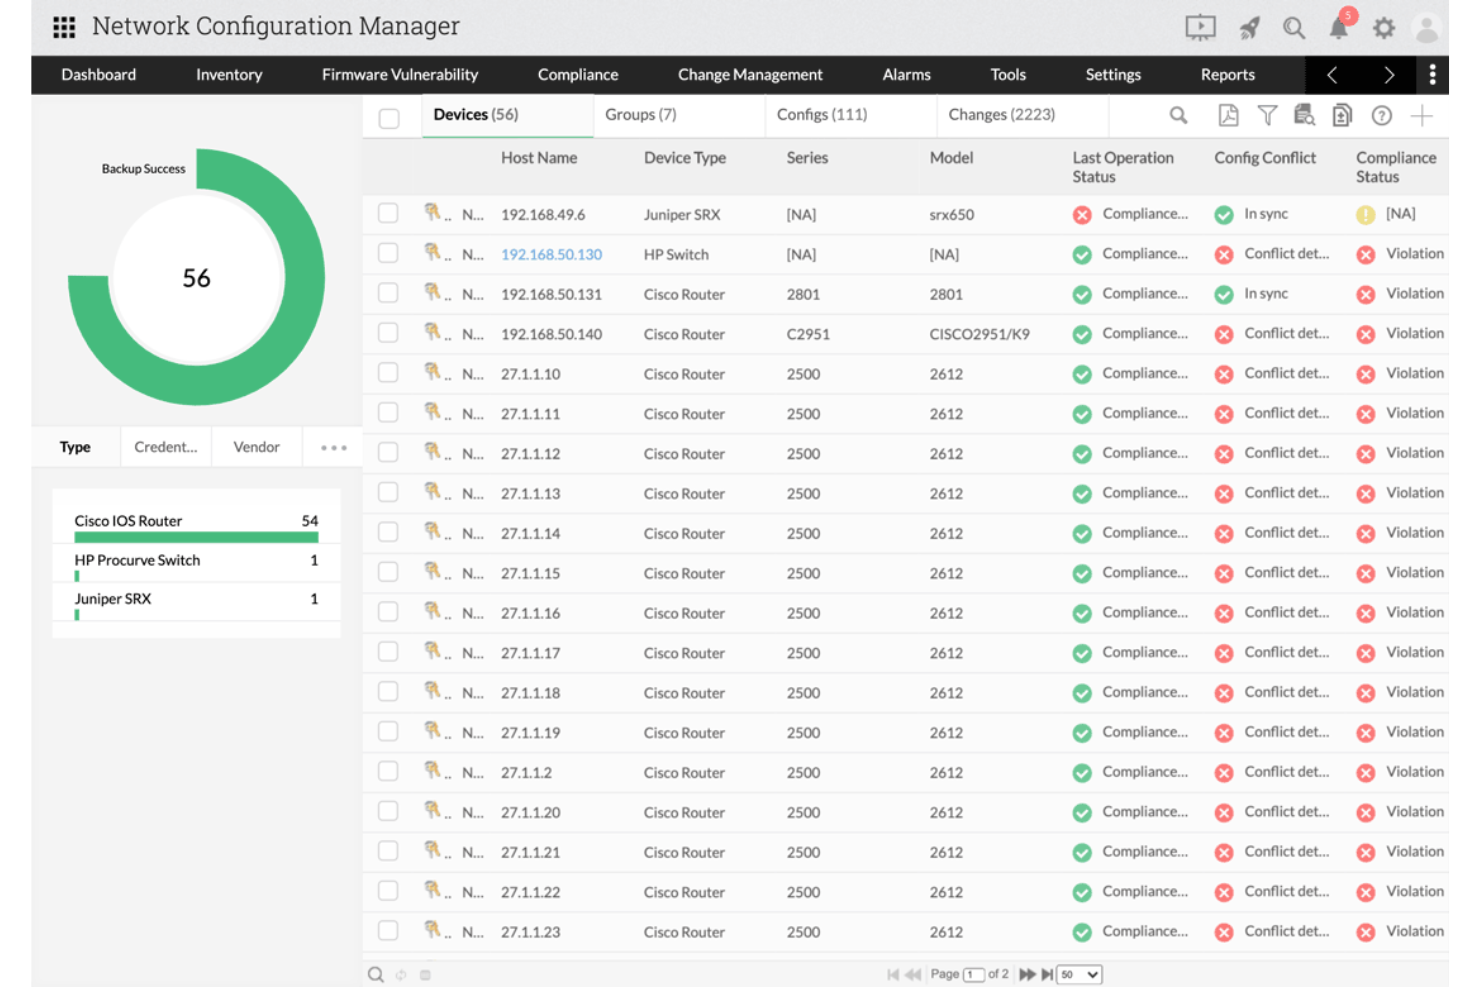The height and width of the screenshot is (987, 1480).
Task: Open device 192.168.50.130 link
Action: point(551,254)
